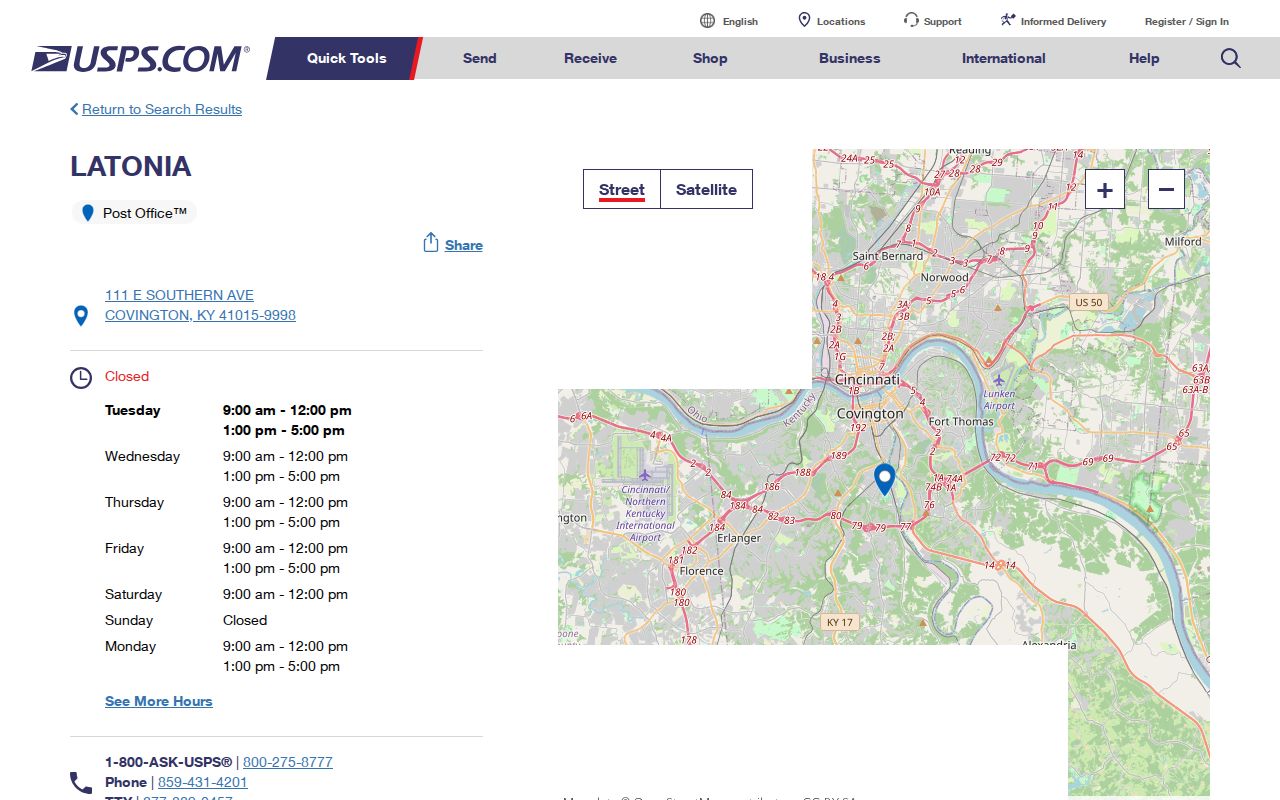Click the Share upload icon
Image resolution: width=1280 pixels, height=800 pixels.
[431, 243]
